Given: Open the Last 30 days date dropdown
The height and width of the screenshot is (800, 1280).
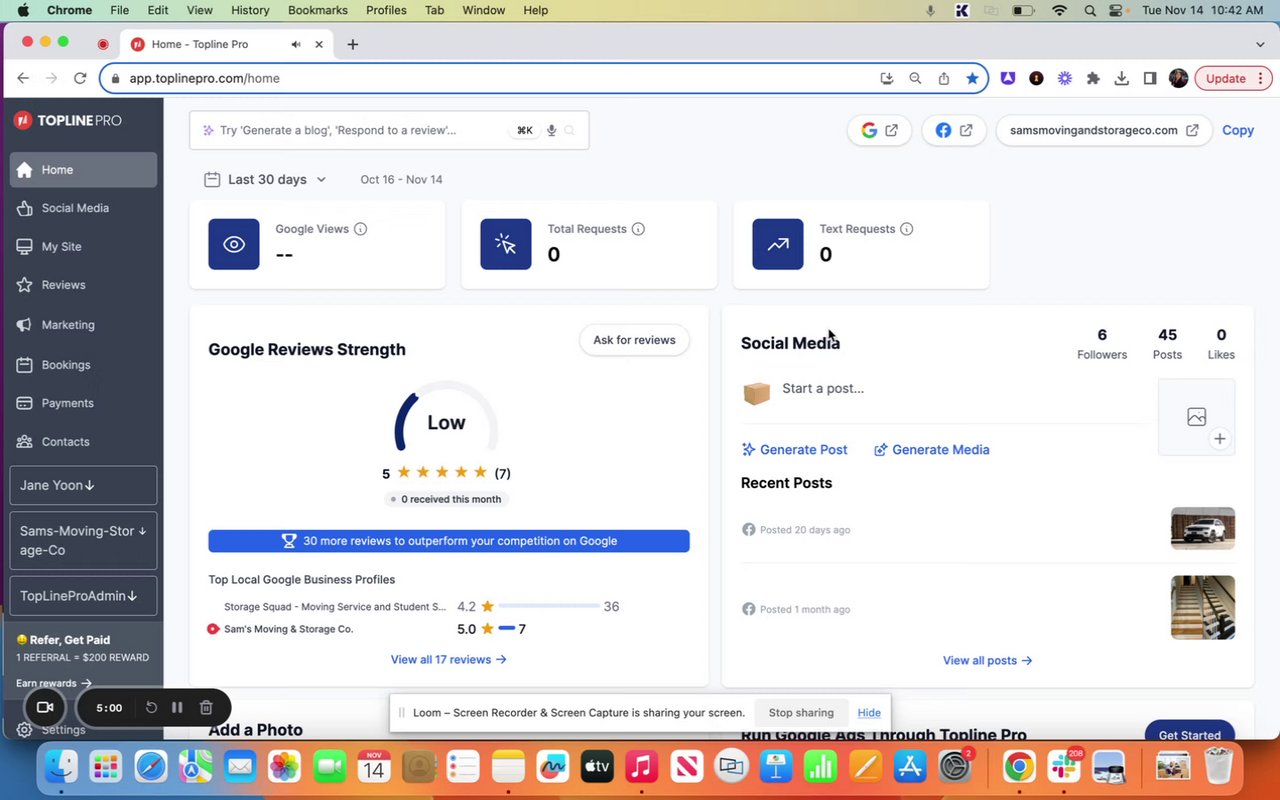Looking at the screenshot, I should point(265,180).
